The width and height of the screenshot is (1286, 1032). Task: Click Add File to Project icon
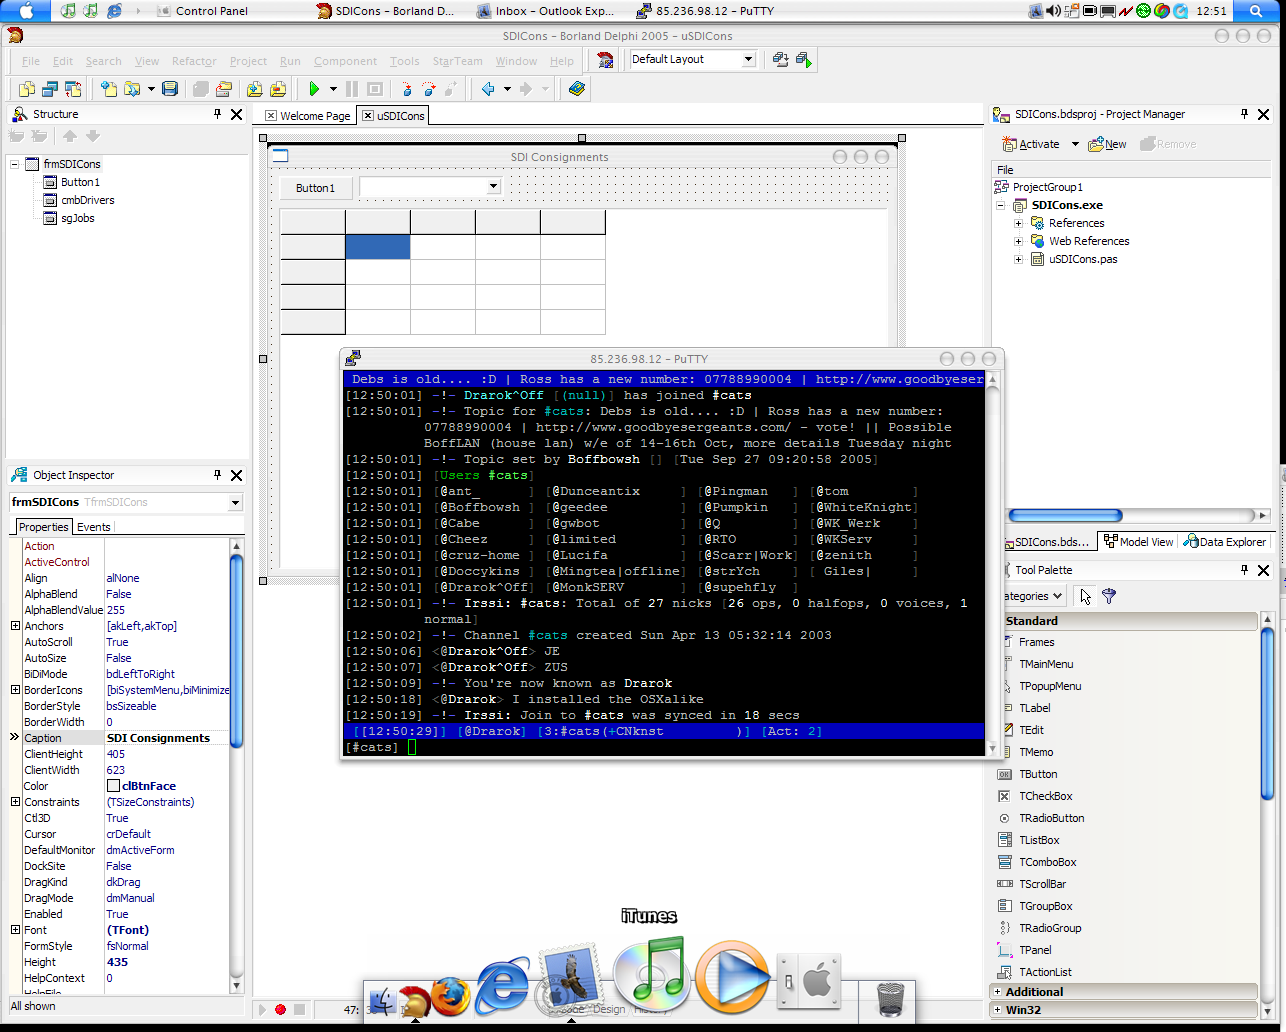tap(255, 89)
